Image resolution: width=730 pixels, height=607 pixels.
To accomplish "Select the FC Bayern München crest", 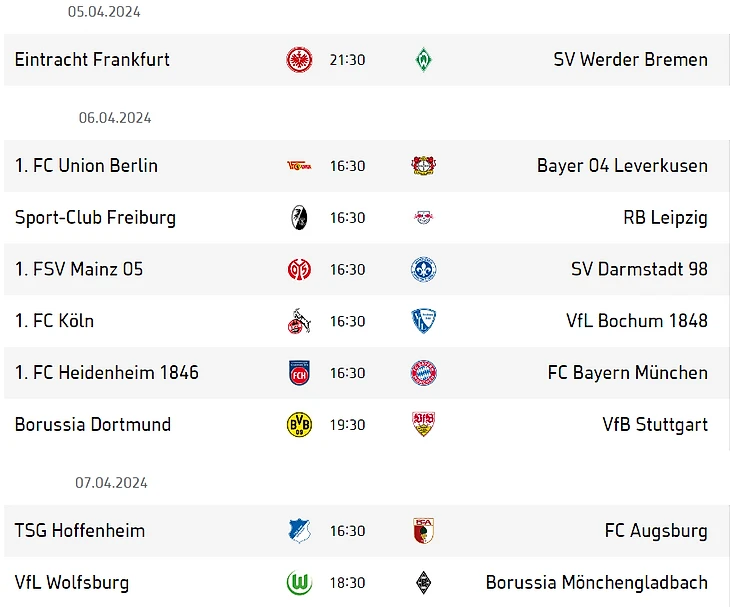I will [424, 373].
